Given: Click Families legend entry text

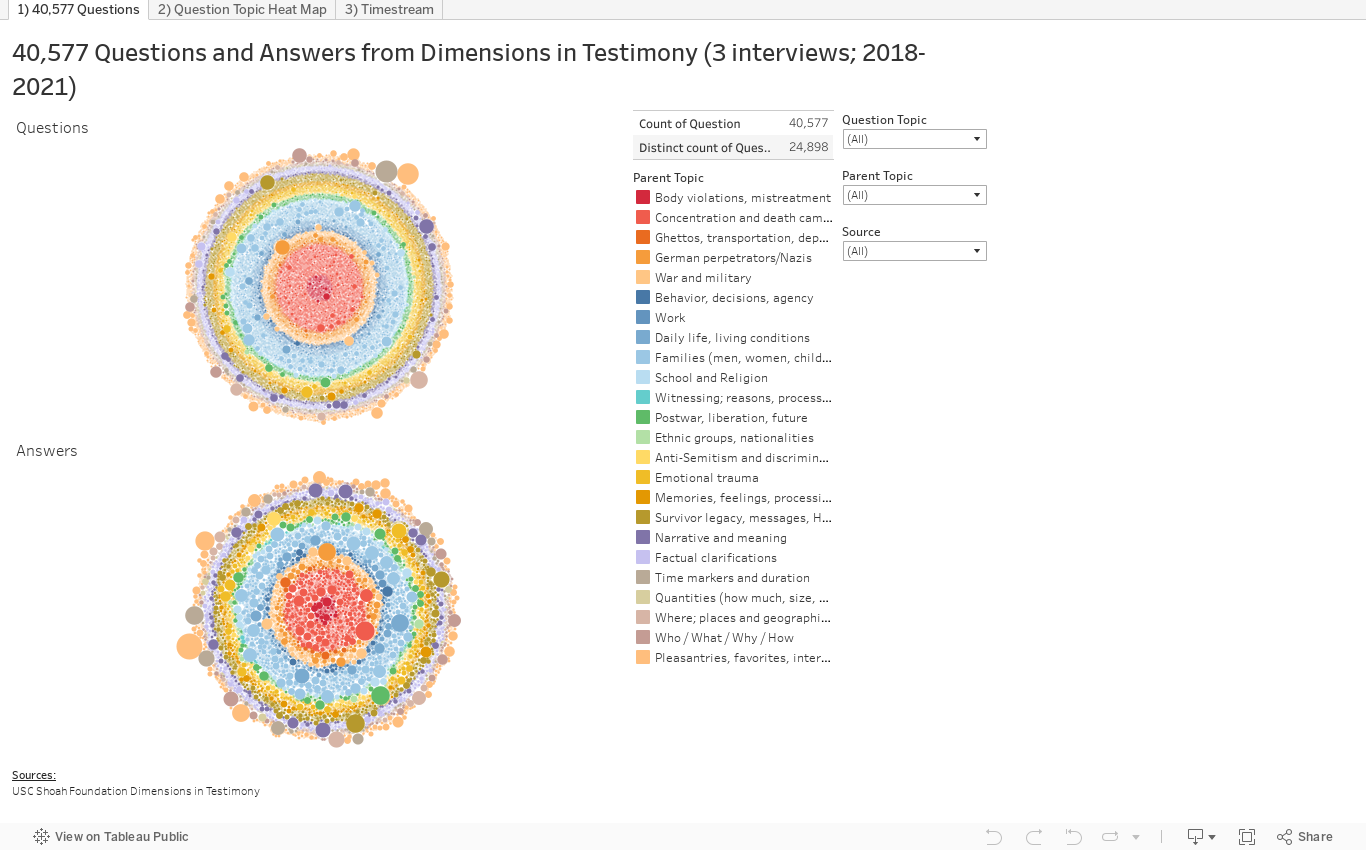Looking at the screenshot, I should point(743,358).
